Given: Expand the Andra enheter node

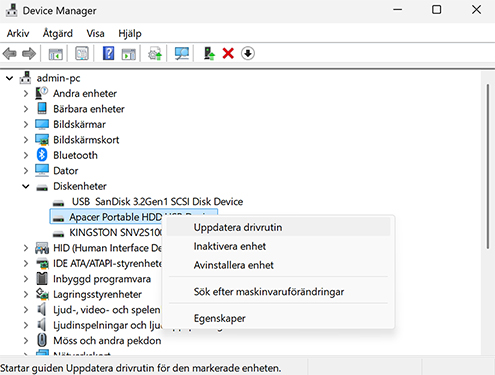Looking at the screenshot, I should [x=26, y=94].
